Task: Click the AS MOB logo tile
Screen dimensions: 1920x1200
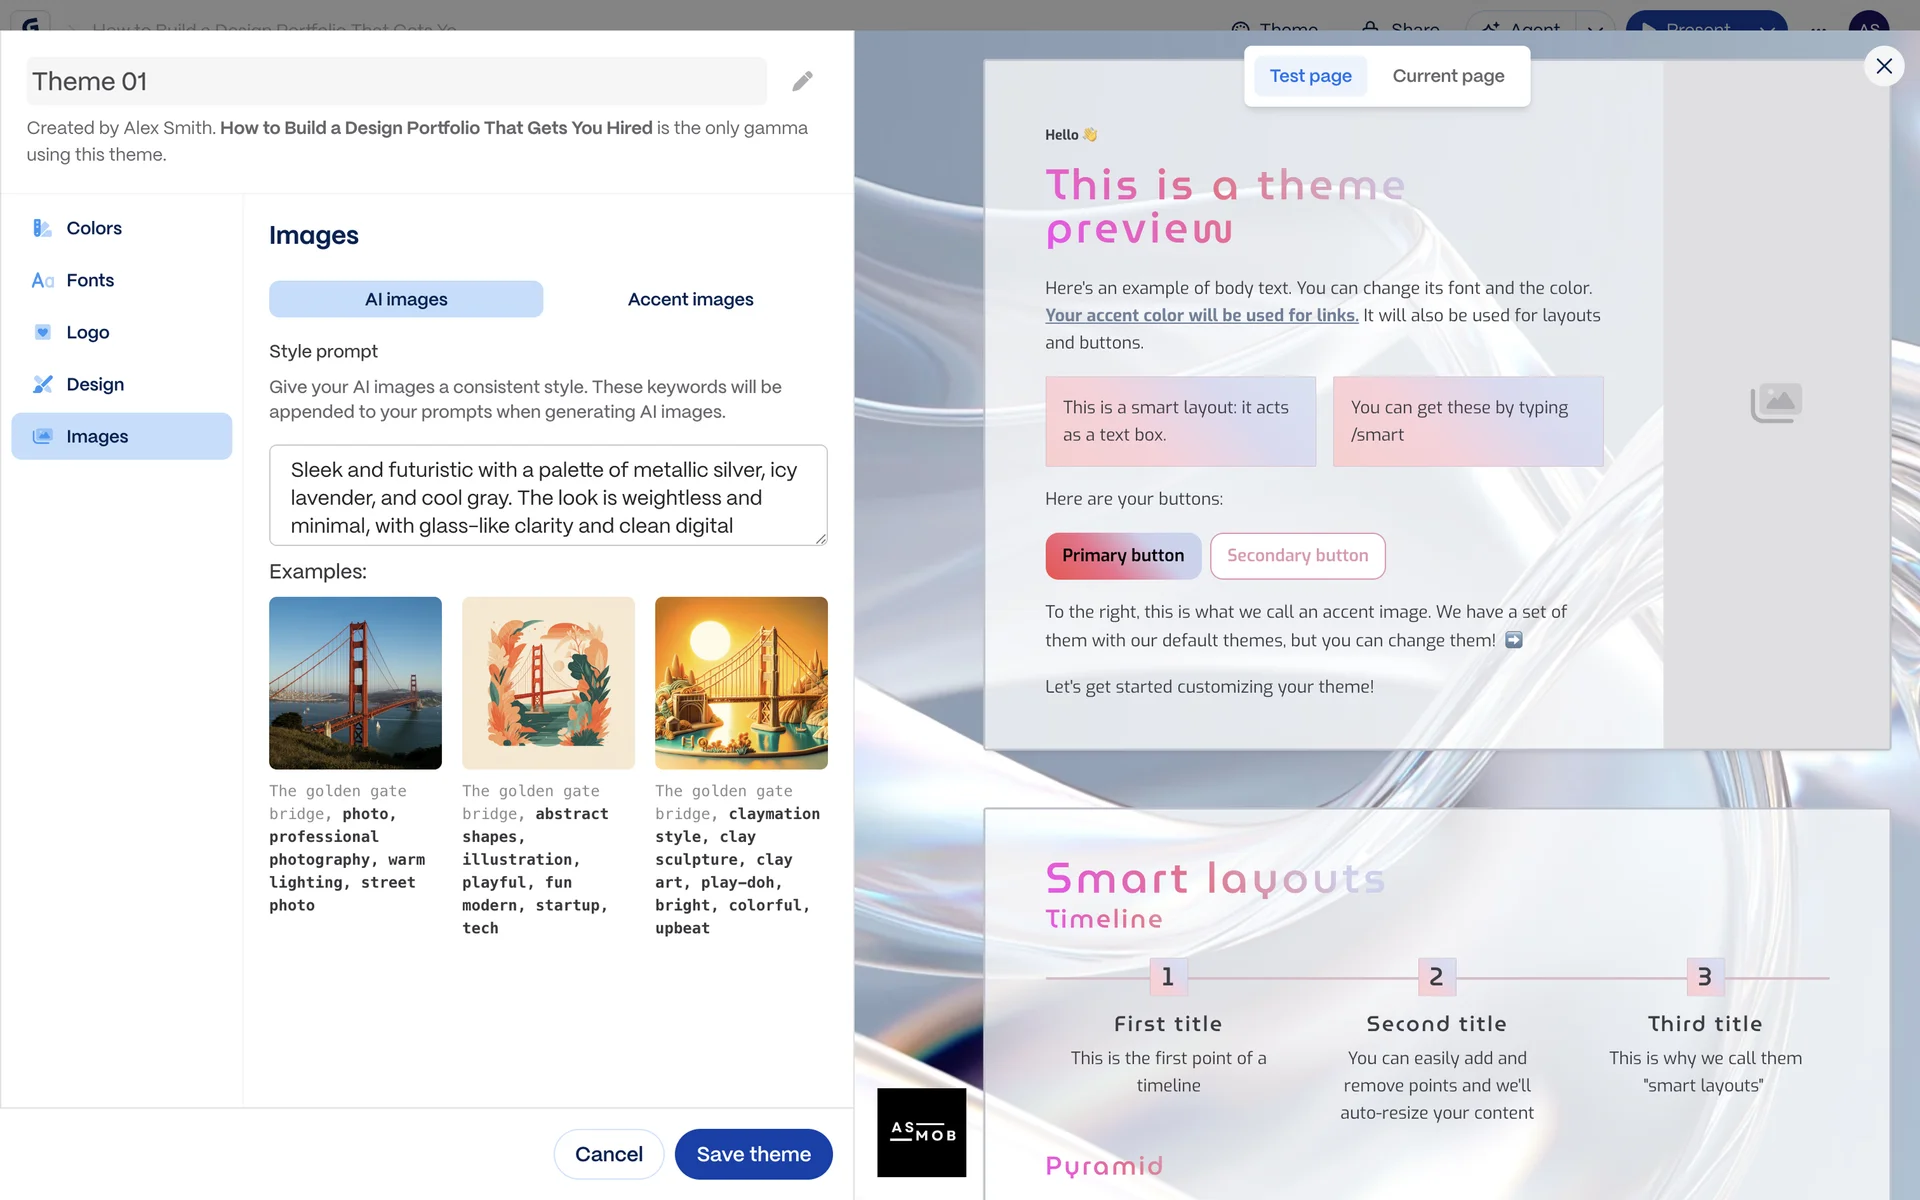Action: coord(921,1132)
